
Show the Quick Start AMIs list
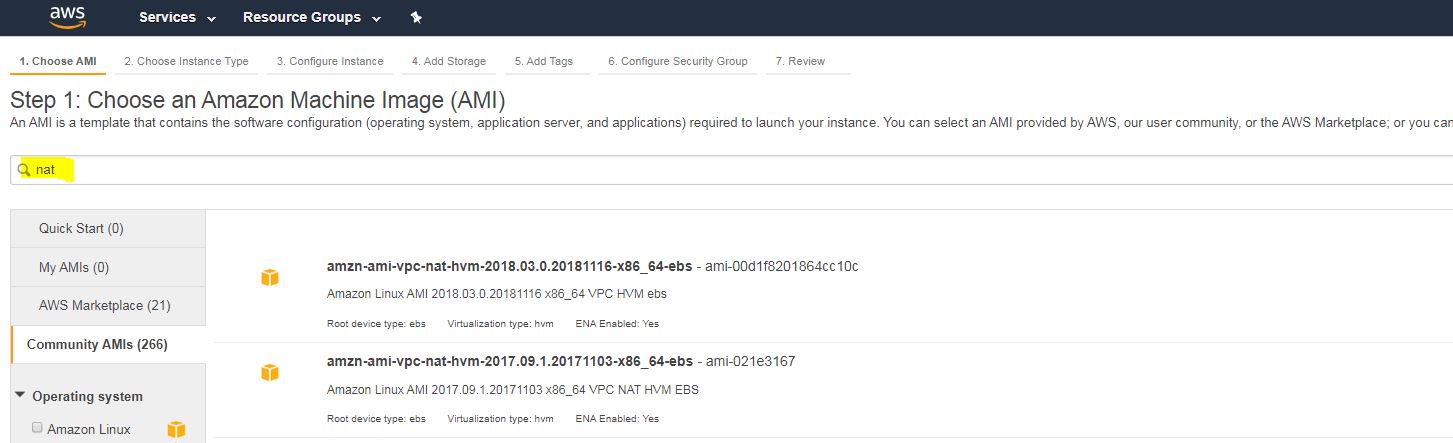[x=81, y=228]
